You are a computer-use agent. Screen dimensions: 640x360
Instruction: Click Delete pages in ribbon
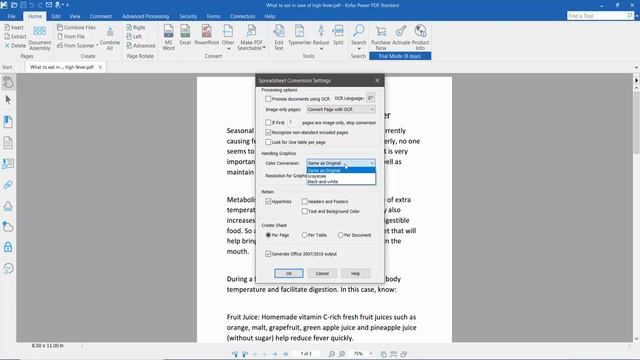(x=15, y=45)
